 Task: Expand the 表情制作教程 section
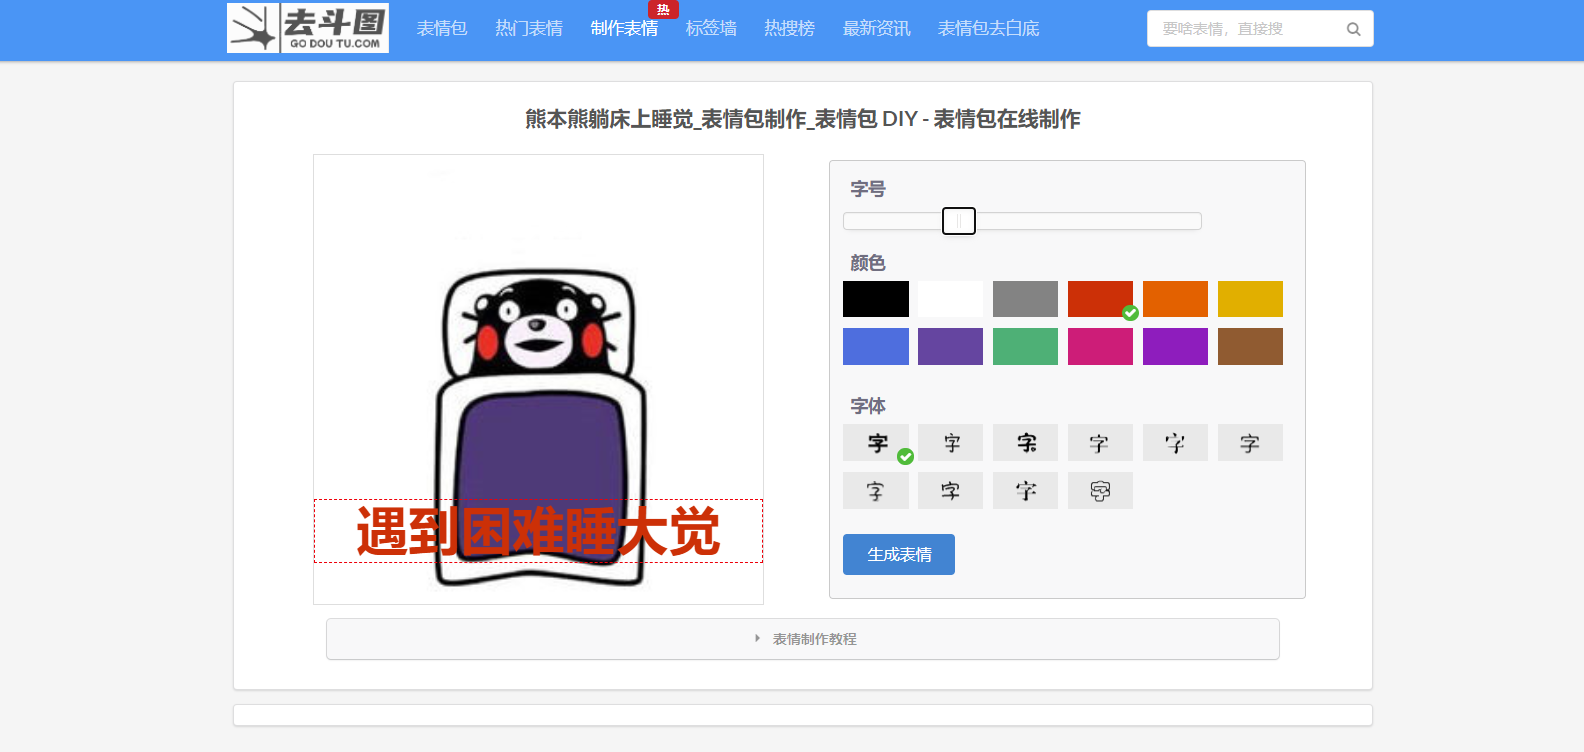[x=803, y=639]
